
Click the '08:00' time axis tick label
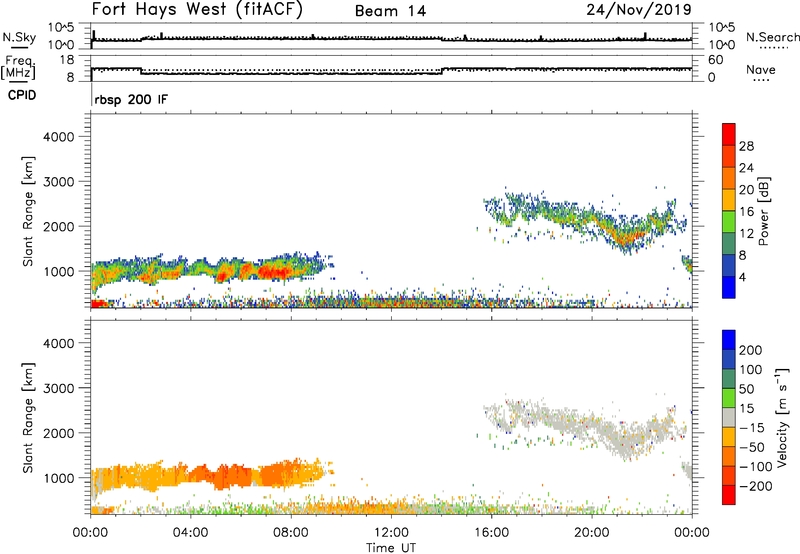[x=291, y=533]
